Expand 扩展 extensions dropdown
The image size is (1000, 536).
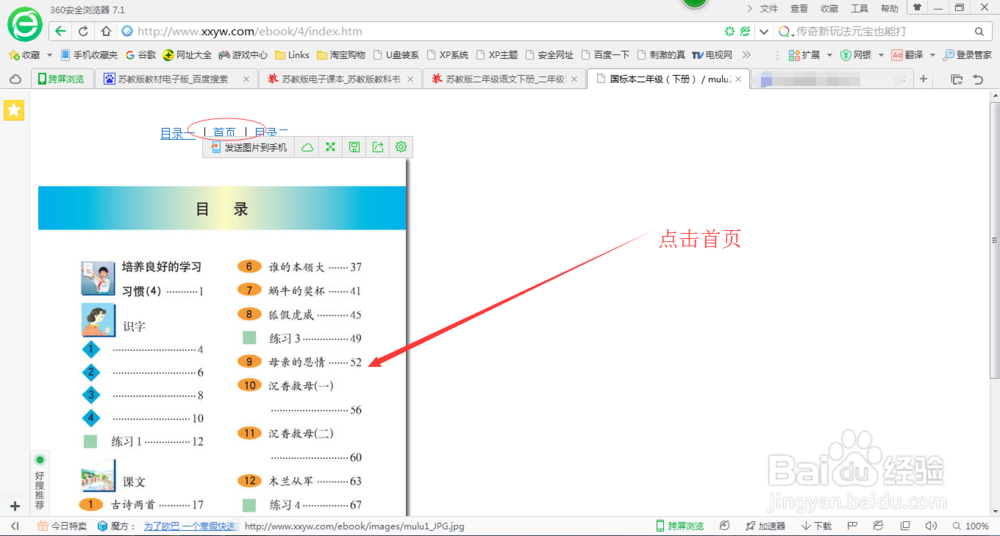pyautogui.click(x=829, y=56)
